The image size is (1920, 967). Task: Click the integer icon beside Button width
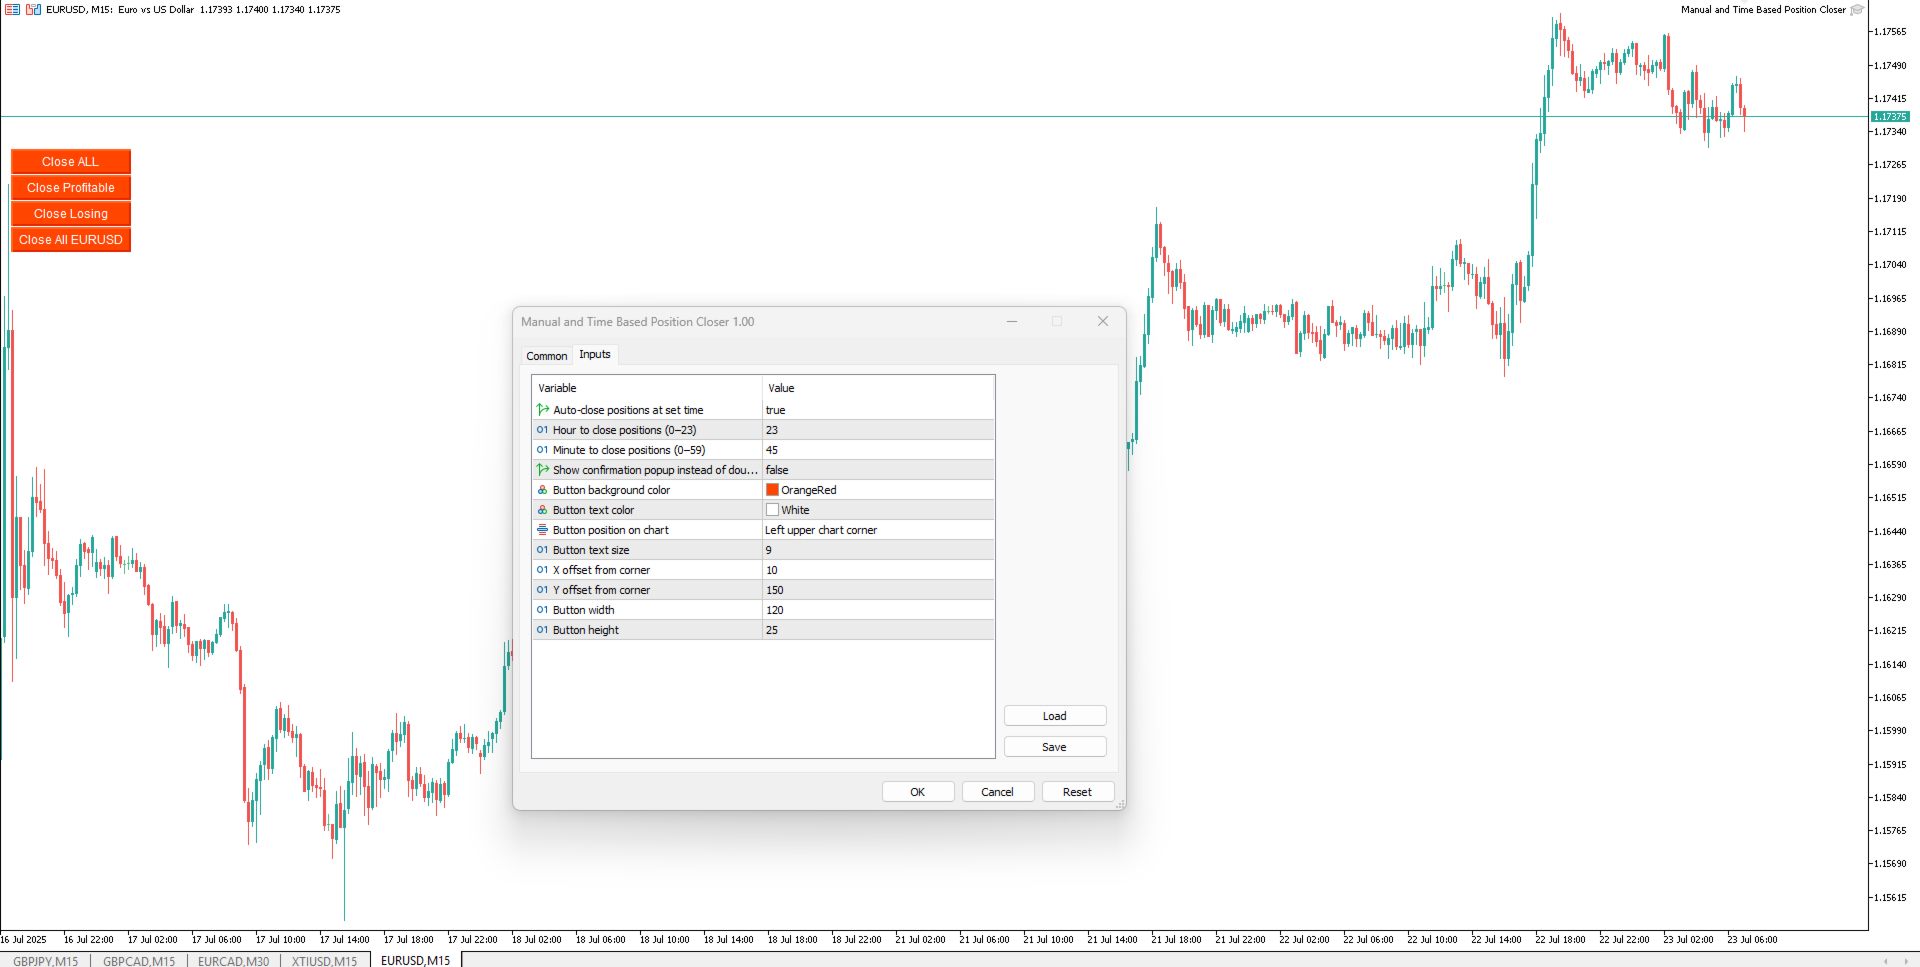tap(542, 610)
